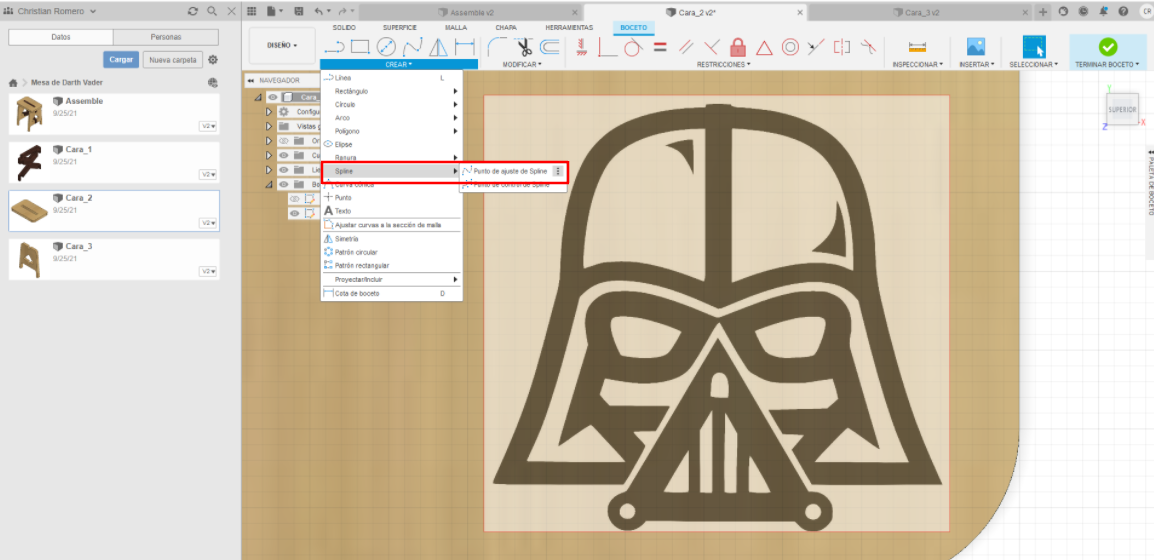Open the data panel grid icon
Viewport: 1154px width, 560px height.
(x=252, y=12)
